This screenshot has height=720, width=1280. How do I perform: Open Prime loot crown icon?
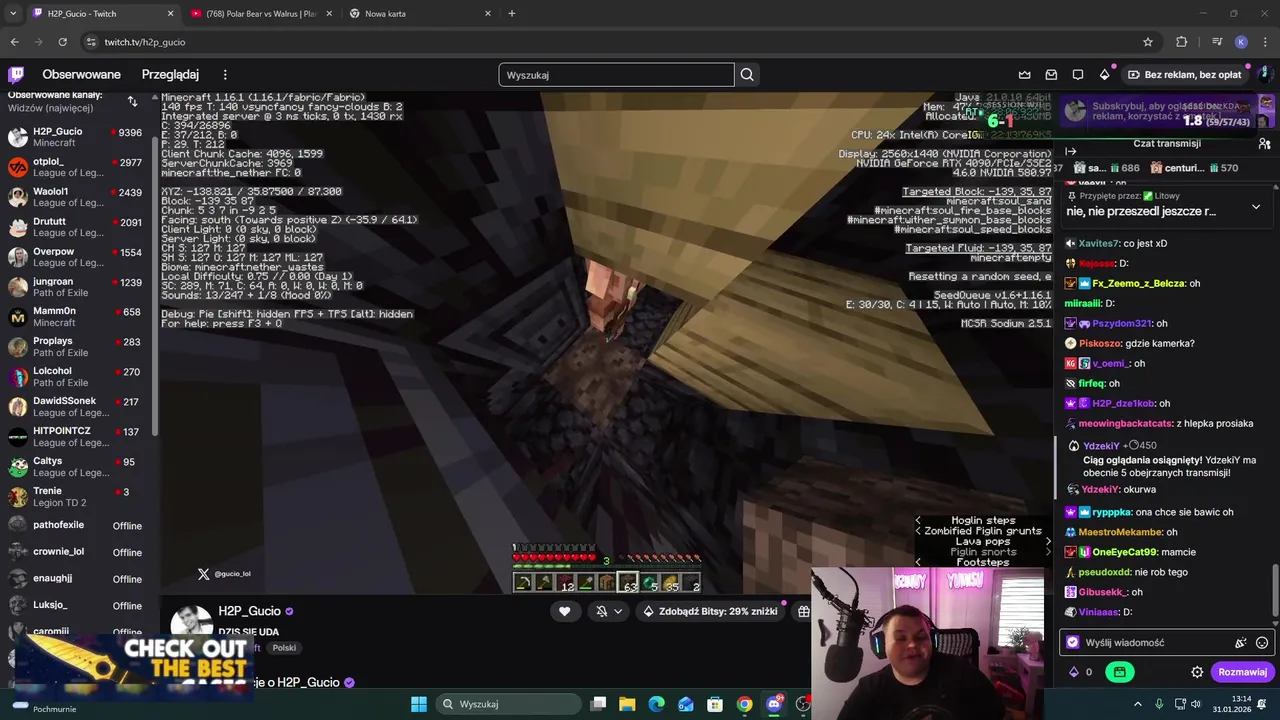1025,75
